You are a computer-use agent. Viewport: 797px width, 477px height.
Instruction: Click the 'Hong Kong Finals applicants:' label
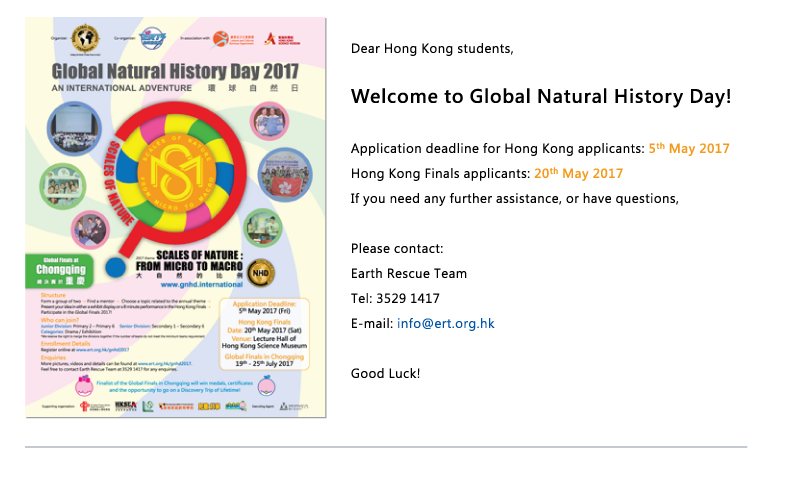click(x=440, y=174)
